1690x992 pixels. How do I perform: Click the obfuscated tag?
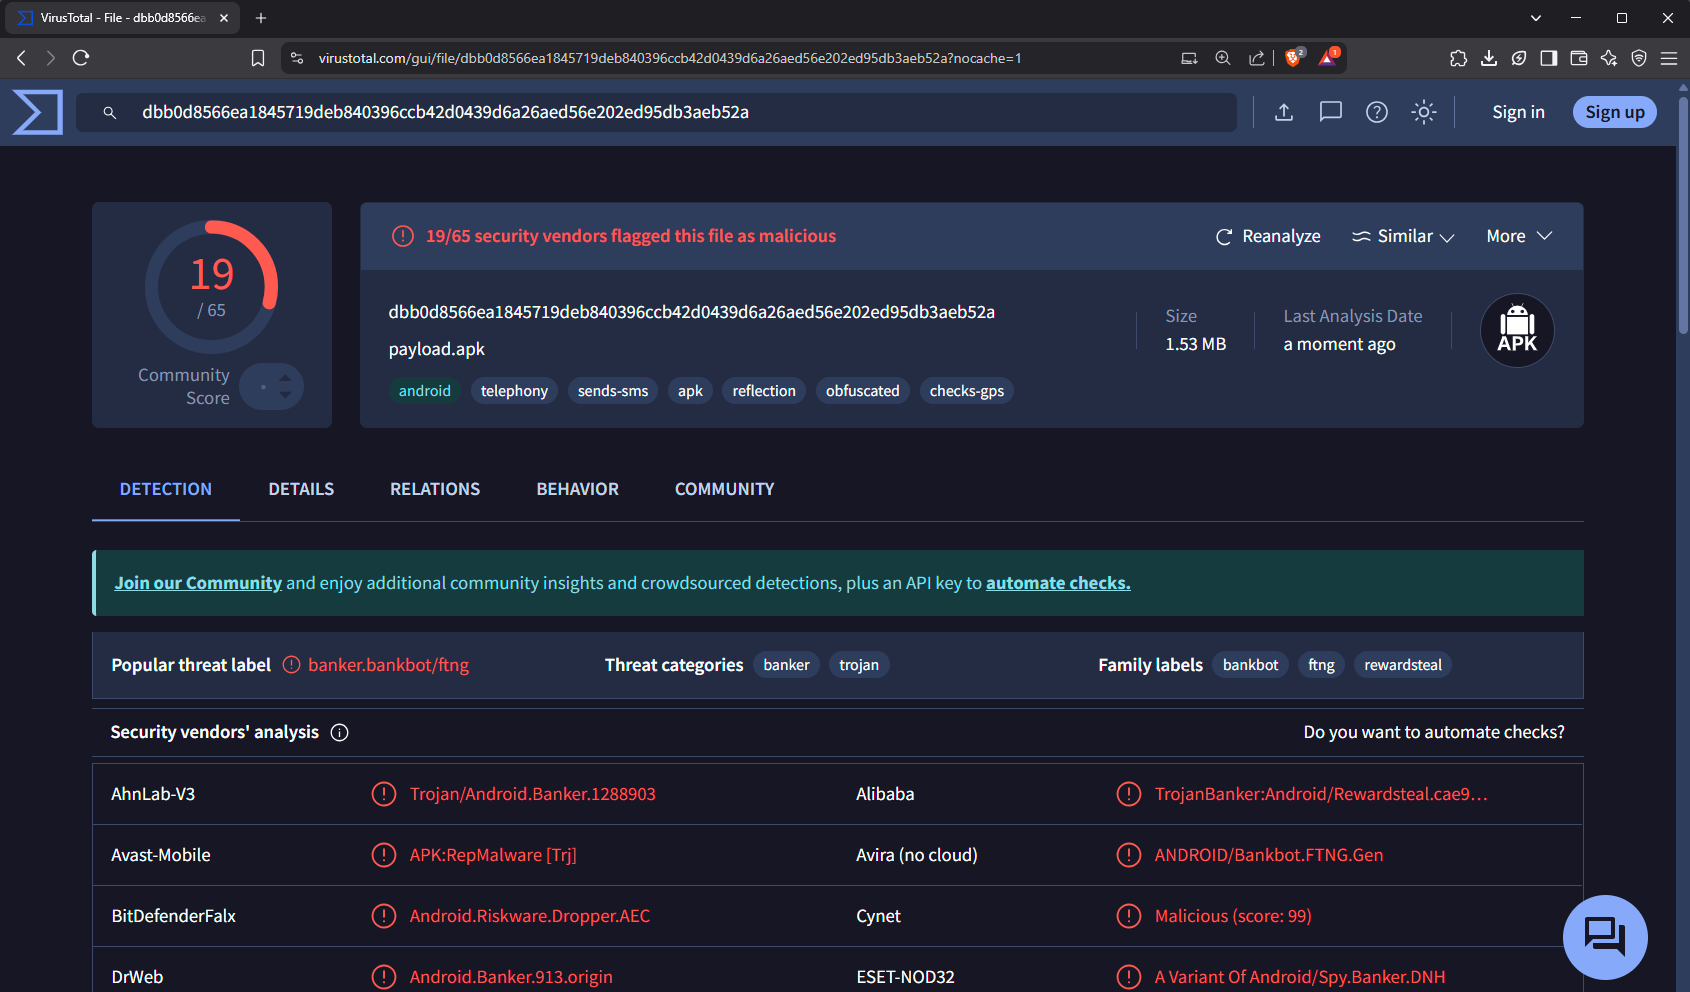[x=863, y=391]
